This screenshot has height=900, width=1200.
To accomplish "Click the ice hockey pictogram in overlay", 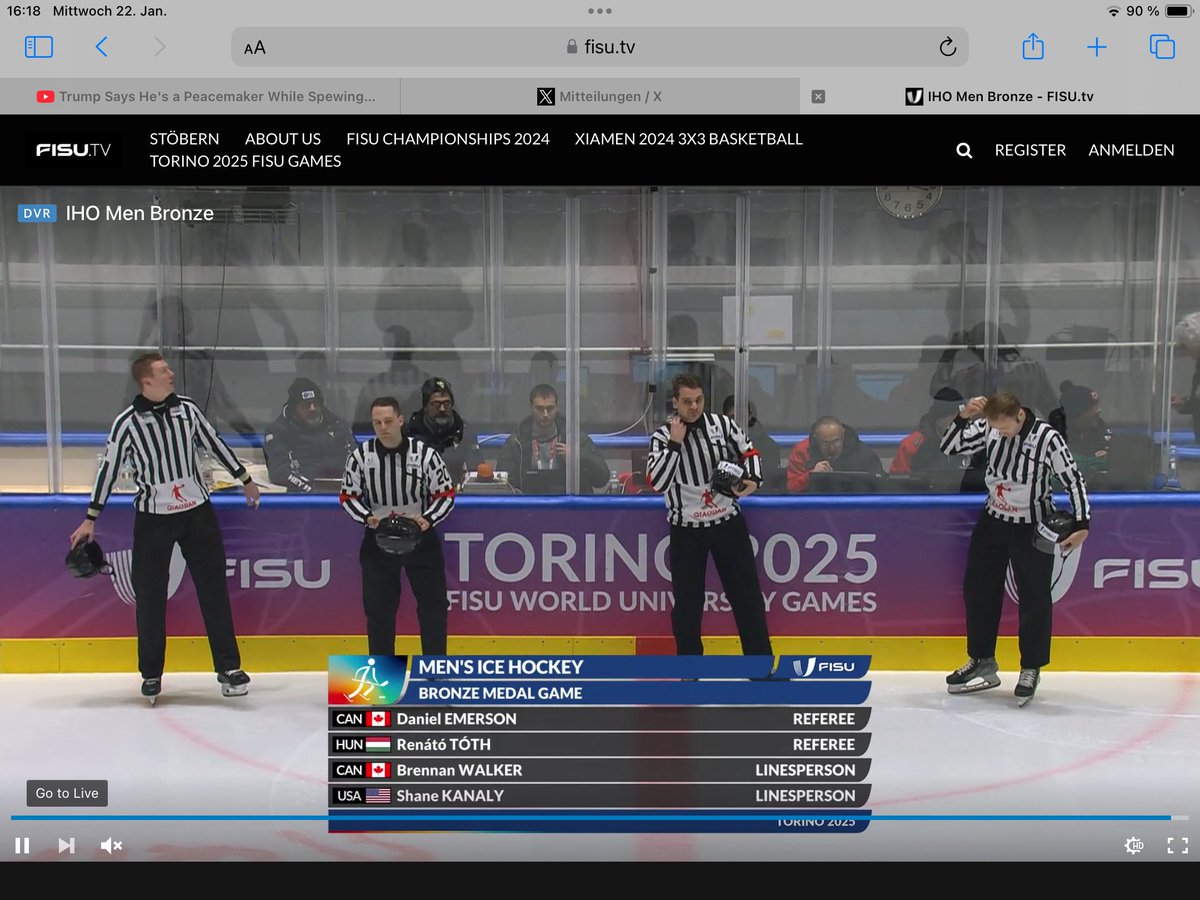I will [366, 681].
